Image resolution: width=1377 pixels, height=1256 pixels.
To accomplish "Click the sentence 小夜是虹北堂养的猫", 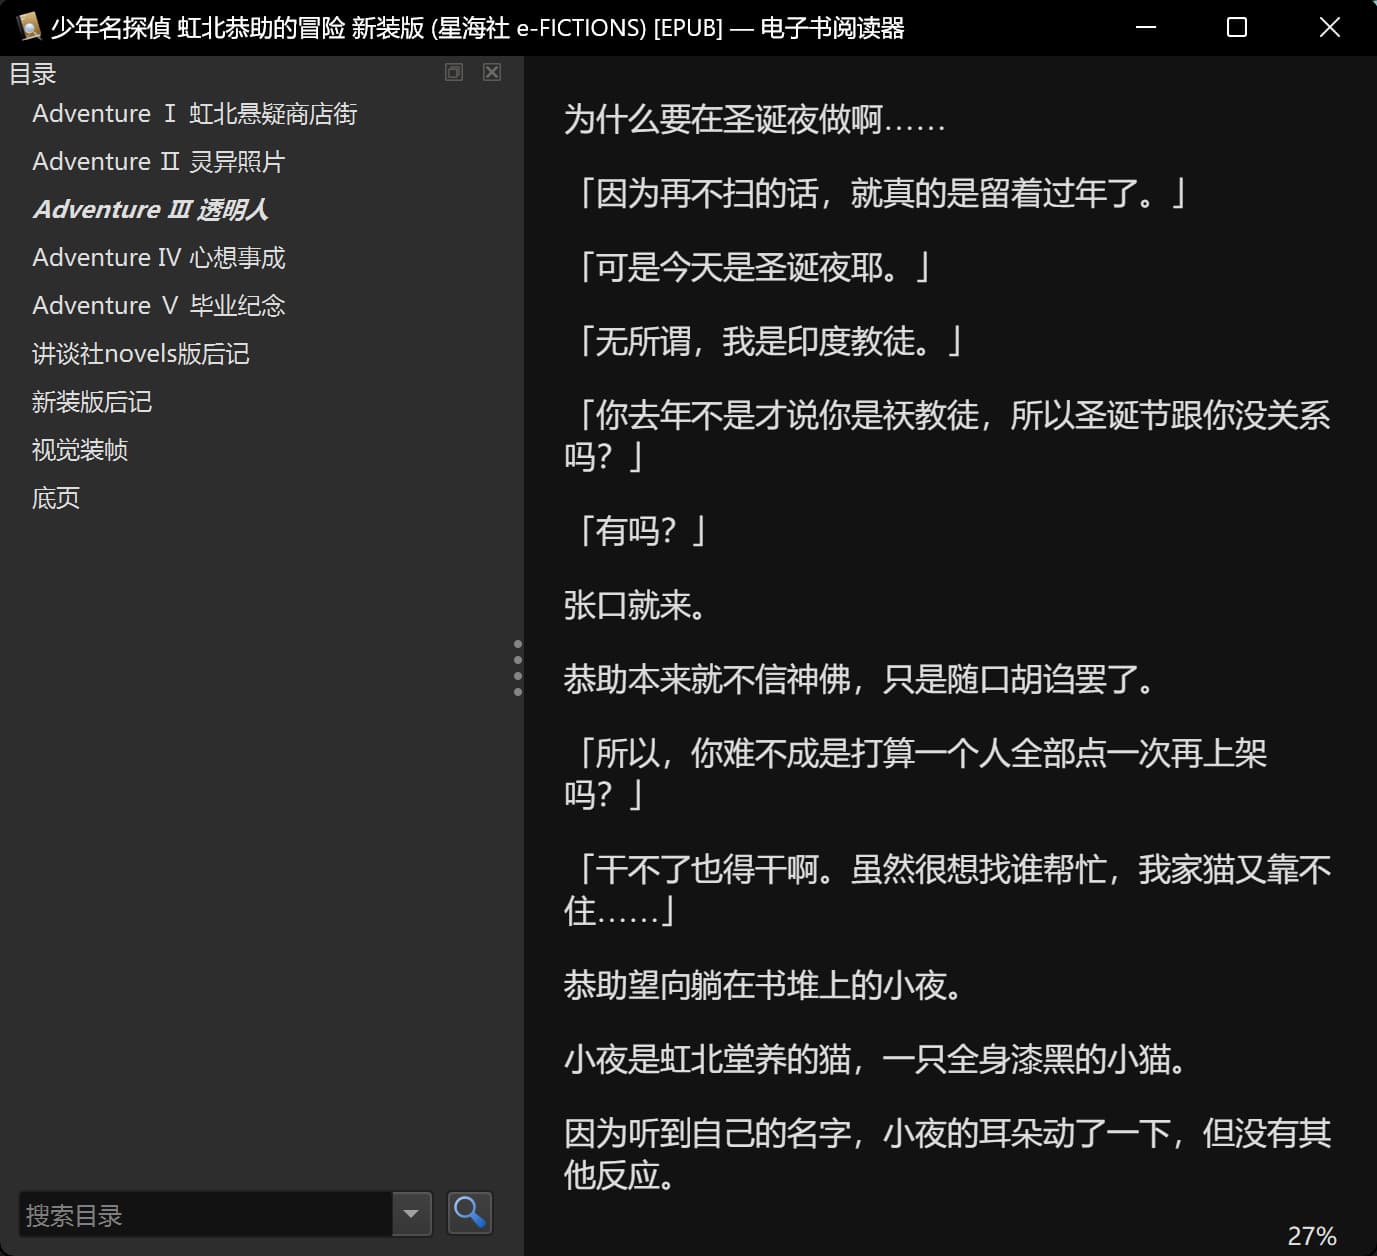I will pos(707,1059).
